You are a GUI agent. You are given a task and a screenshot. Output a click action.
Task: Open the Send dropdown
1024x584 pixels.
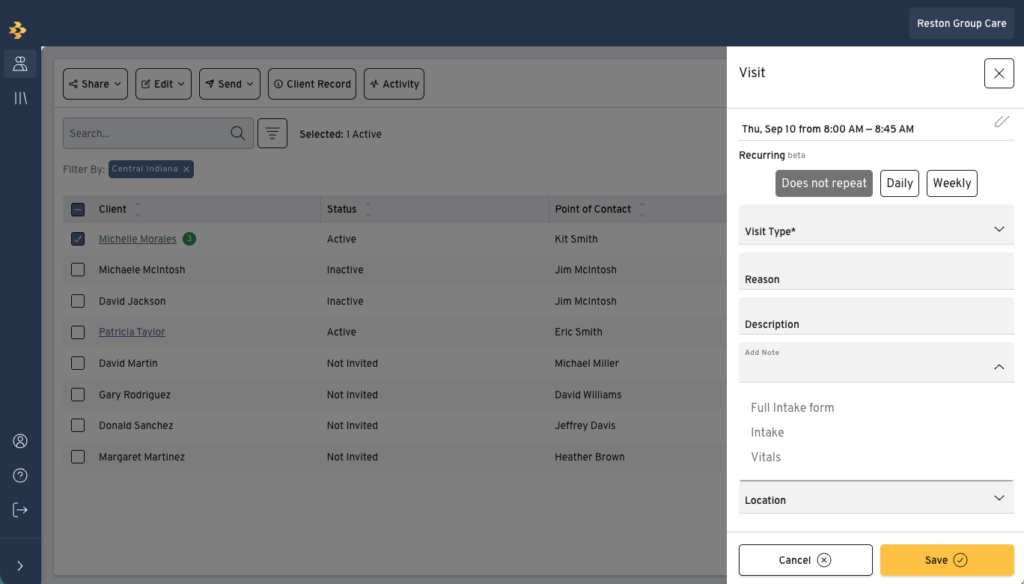(x=230, y=84)
